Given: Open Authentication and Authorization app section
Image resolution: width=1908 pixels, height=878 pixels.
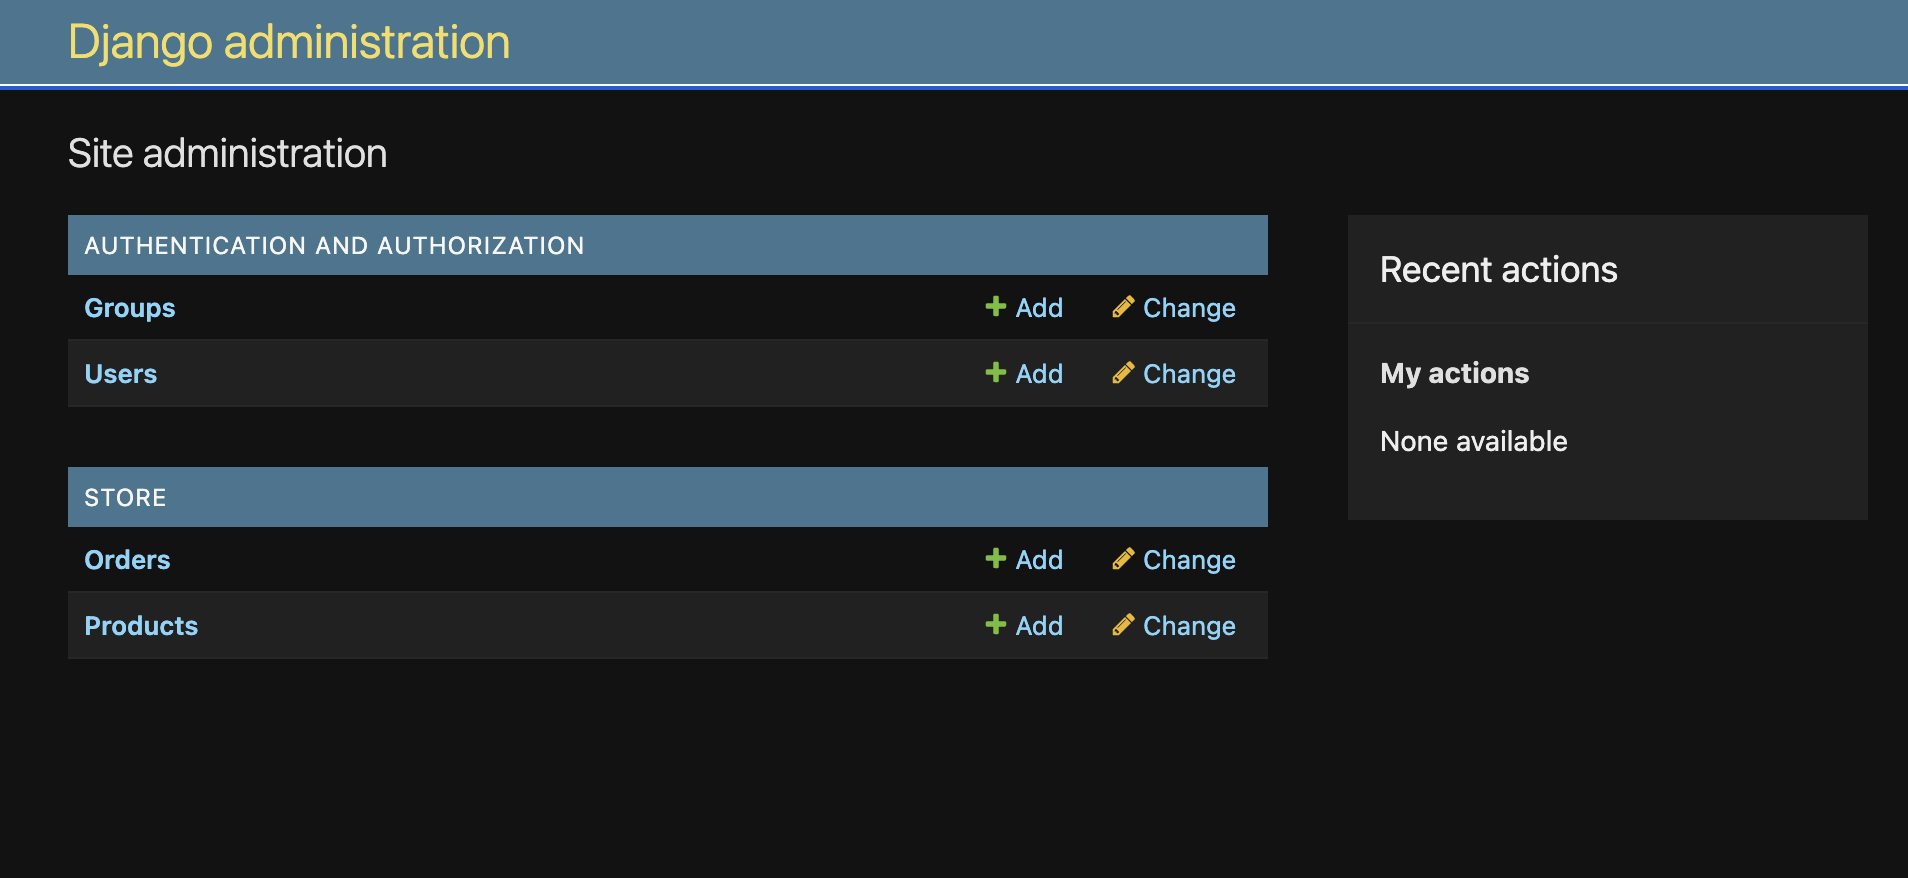Looking at the screenshot, I should (x=334, y=246).
